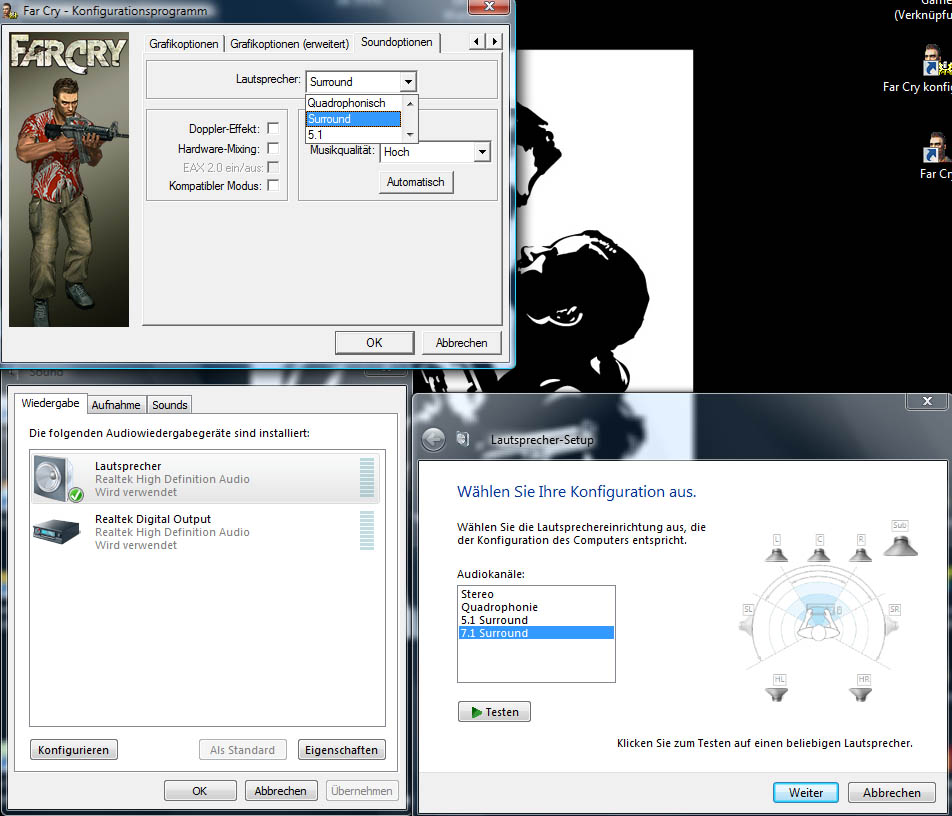Click Abbrechen in Far Cry configuration
The image size is (952, 816).
pyautogui.click(x=461, y=342)
